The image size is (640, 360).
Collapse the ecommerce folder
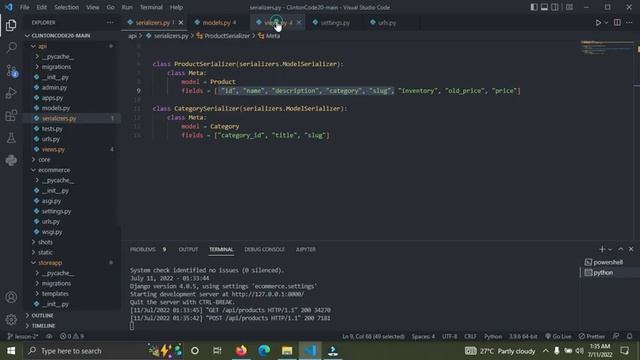coord(54,170)
